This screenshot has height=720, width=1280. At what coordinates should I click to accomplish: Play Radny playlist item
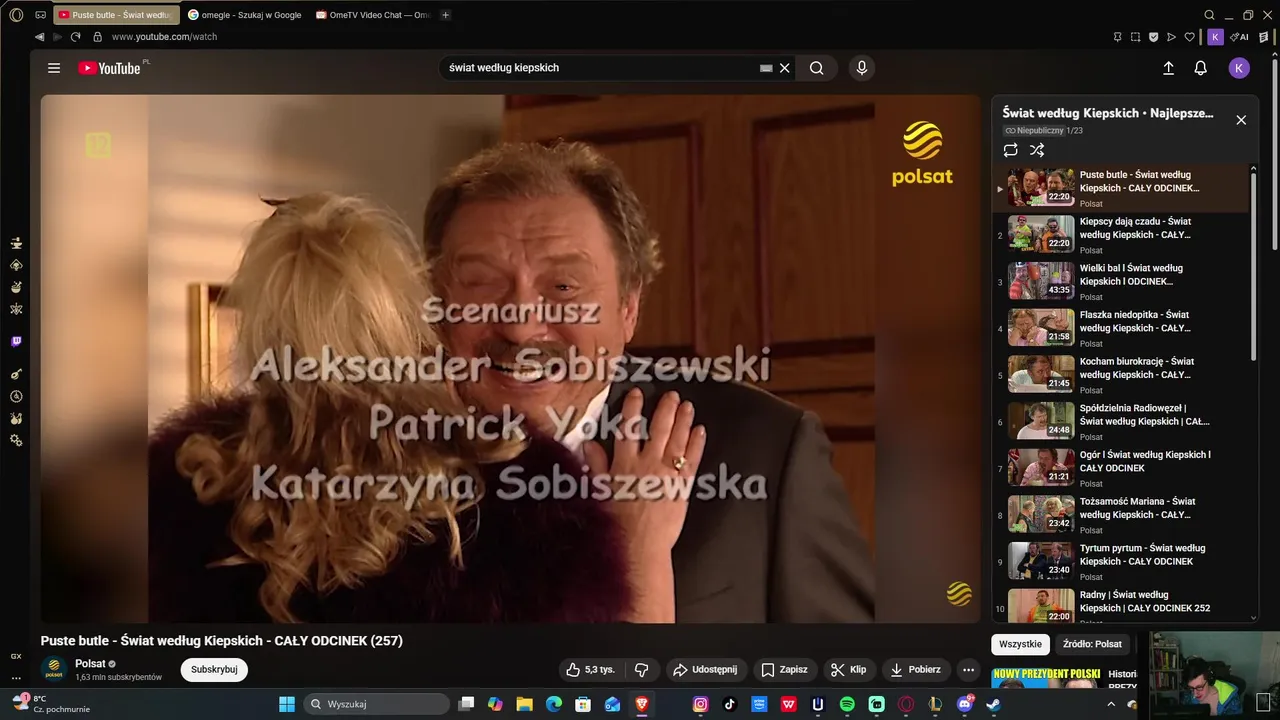coord(1120,605)
